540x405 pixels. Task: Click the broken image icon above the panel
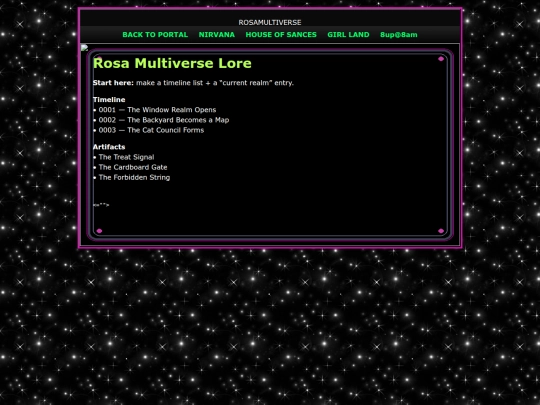84,48
